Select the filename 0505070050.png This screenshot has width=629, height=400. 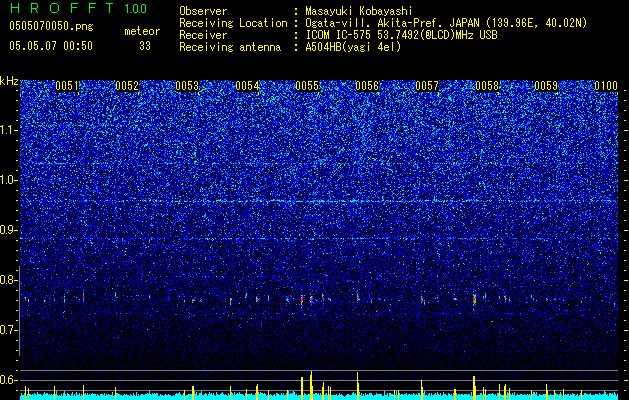pos(51,26)
